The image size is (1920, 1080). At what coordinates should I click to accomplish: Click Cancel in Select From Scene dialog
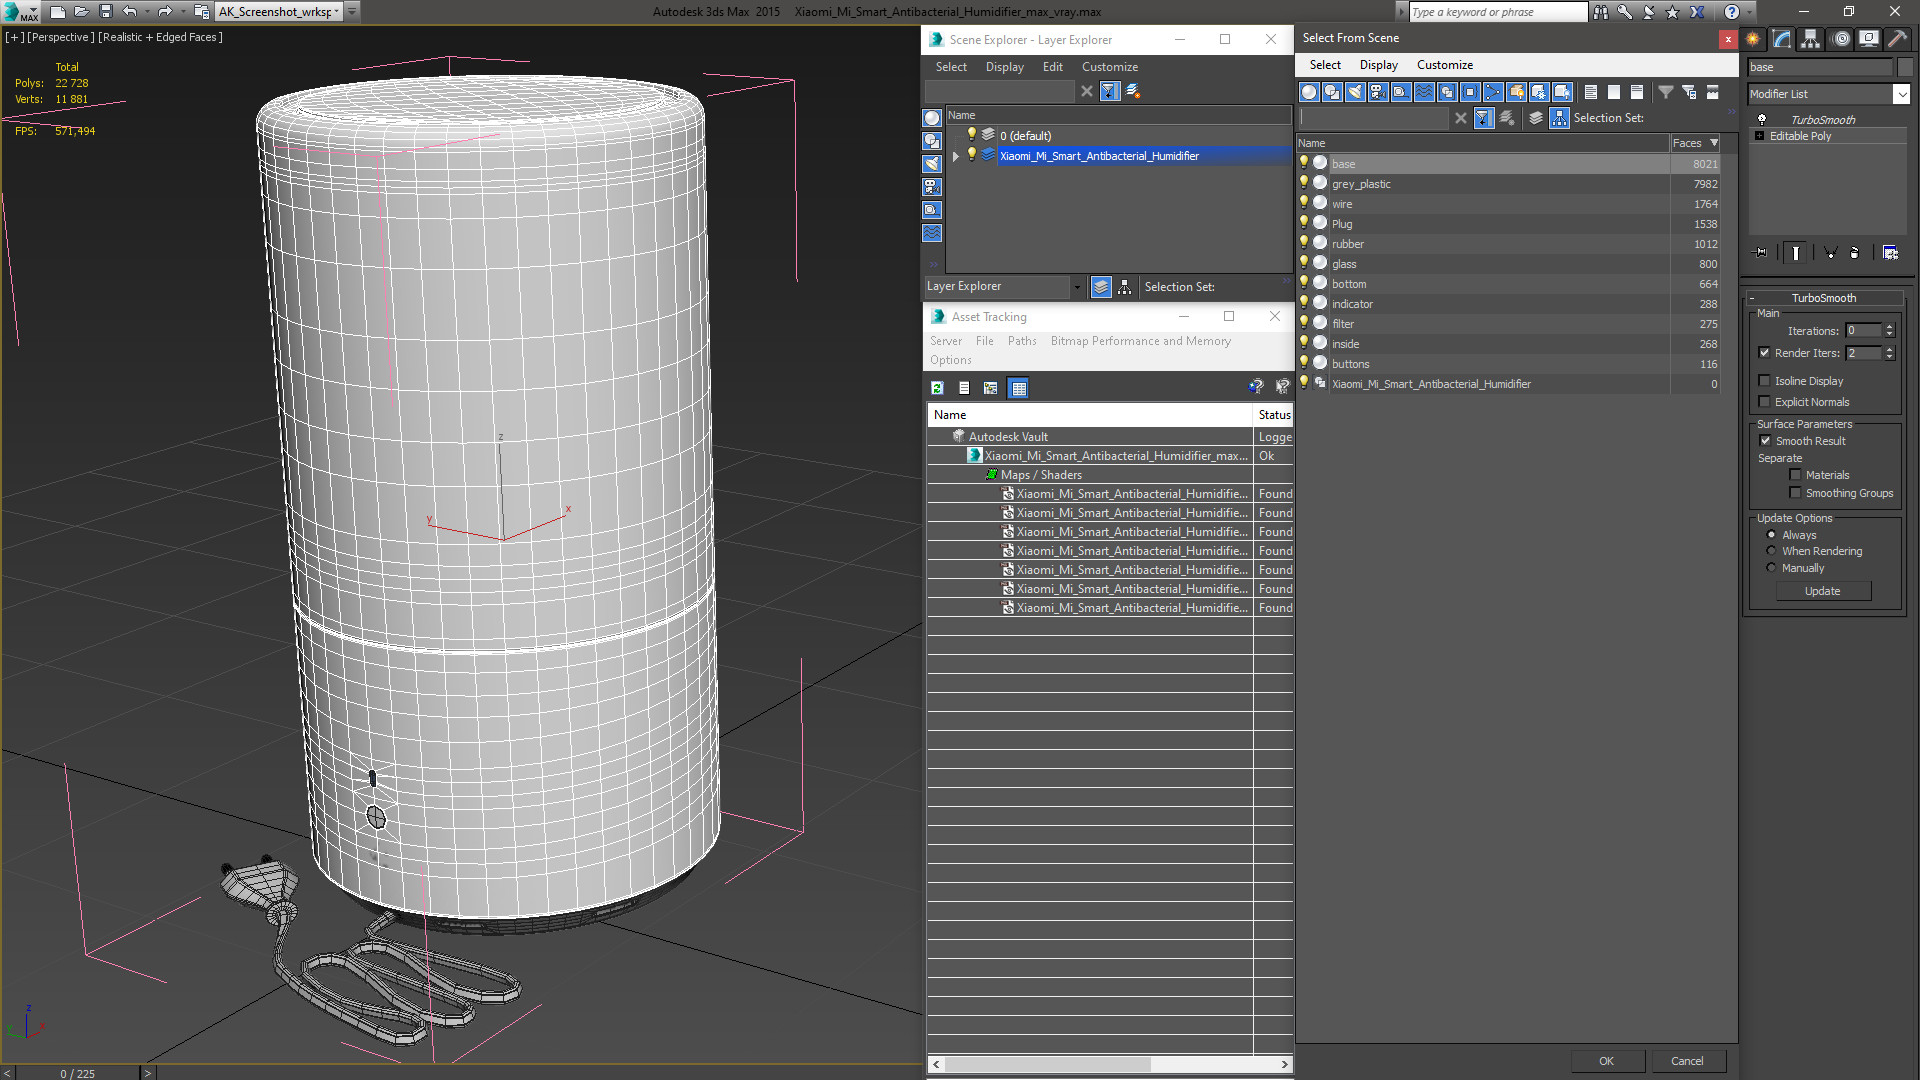(1687, 1061)
